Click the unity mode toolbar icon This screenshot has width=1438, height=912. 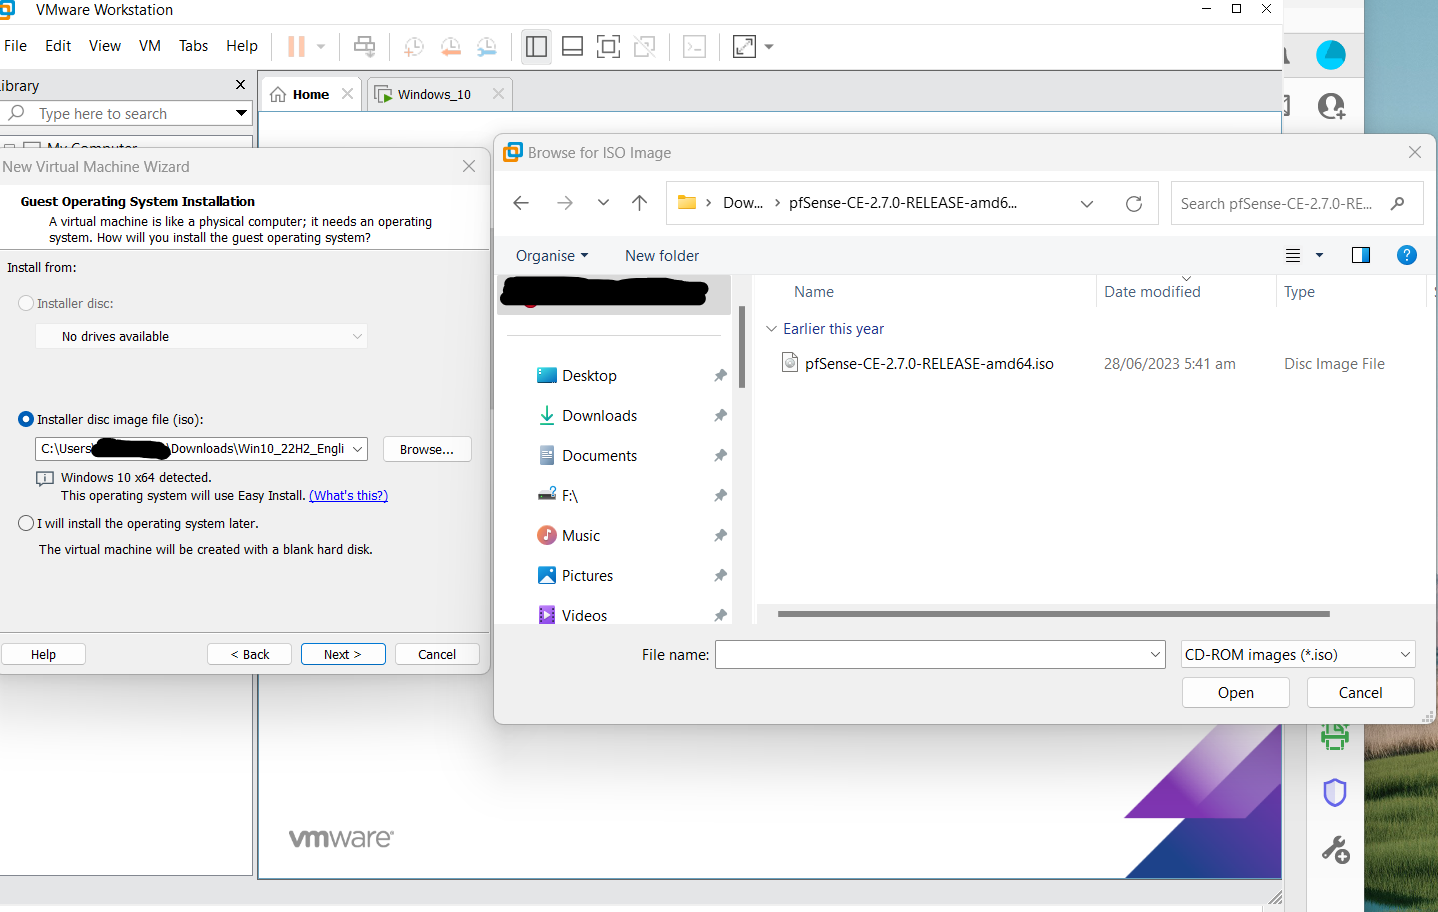click(645, 46)
